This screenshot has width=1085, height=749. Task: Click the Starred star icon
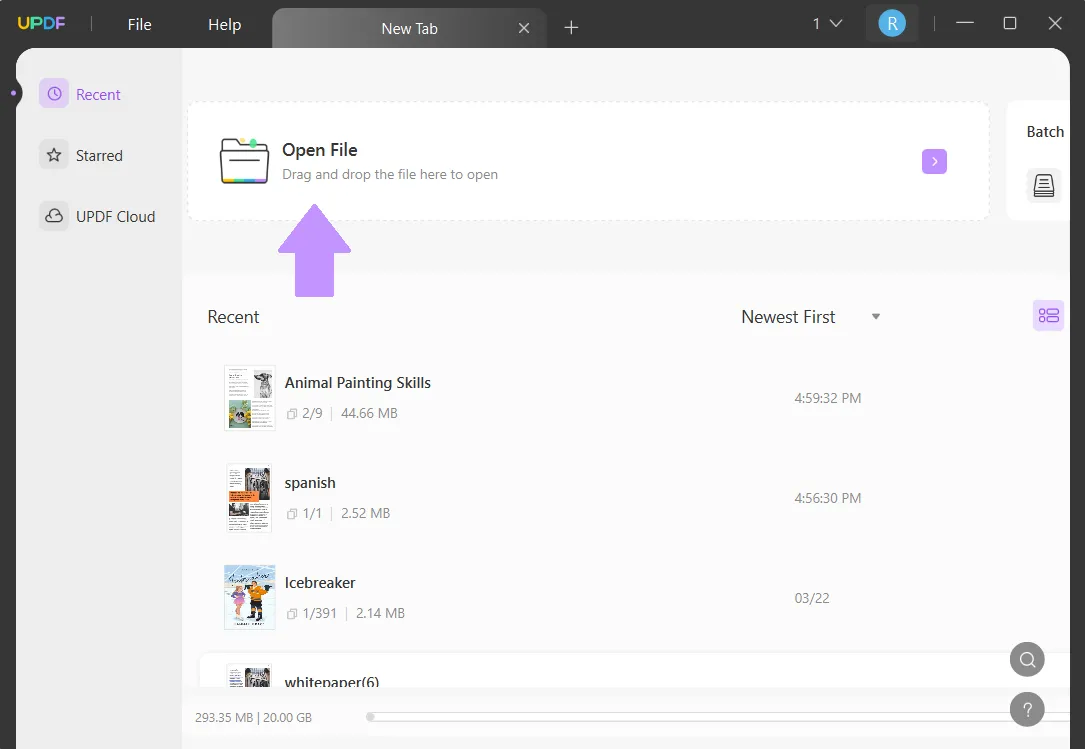point(54,155)
